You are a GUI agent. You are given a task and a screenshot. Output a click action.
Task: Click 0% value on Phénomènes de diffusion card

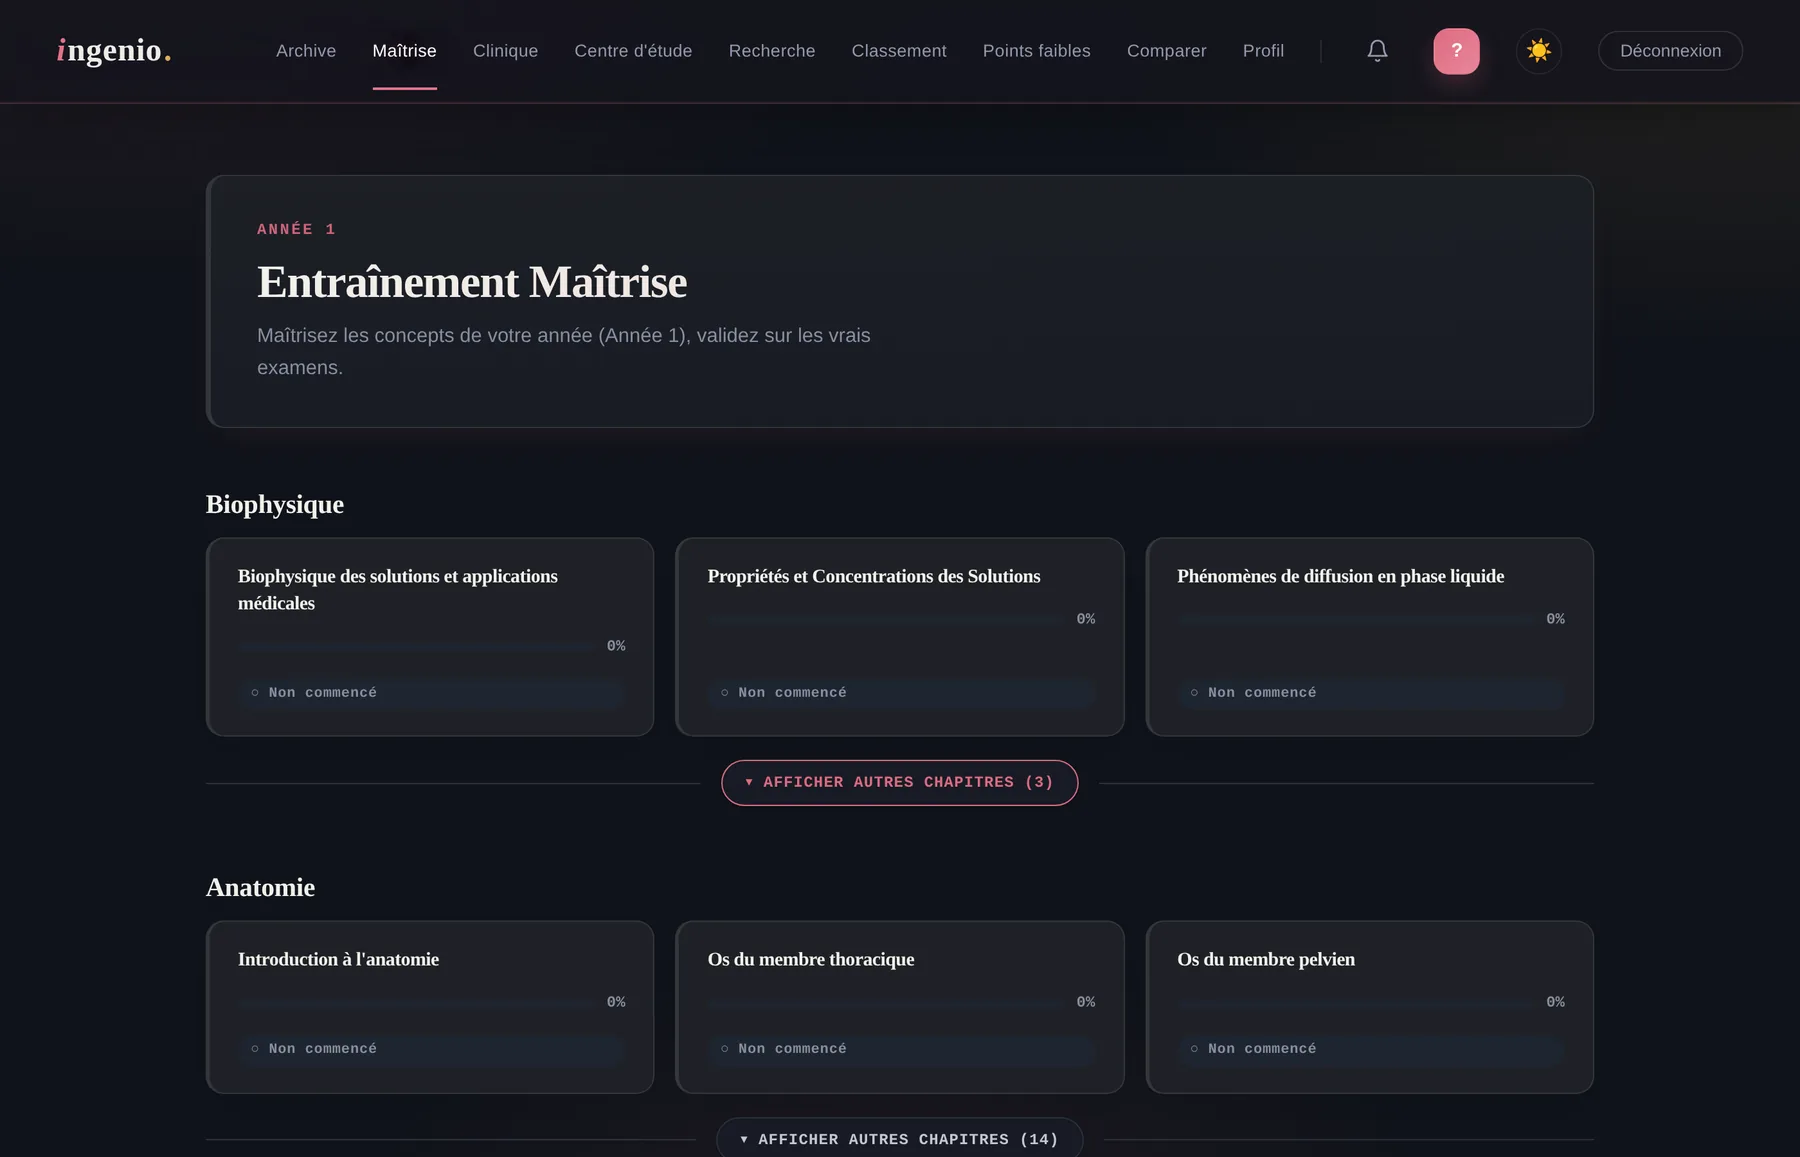point(1555,619)
